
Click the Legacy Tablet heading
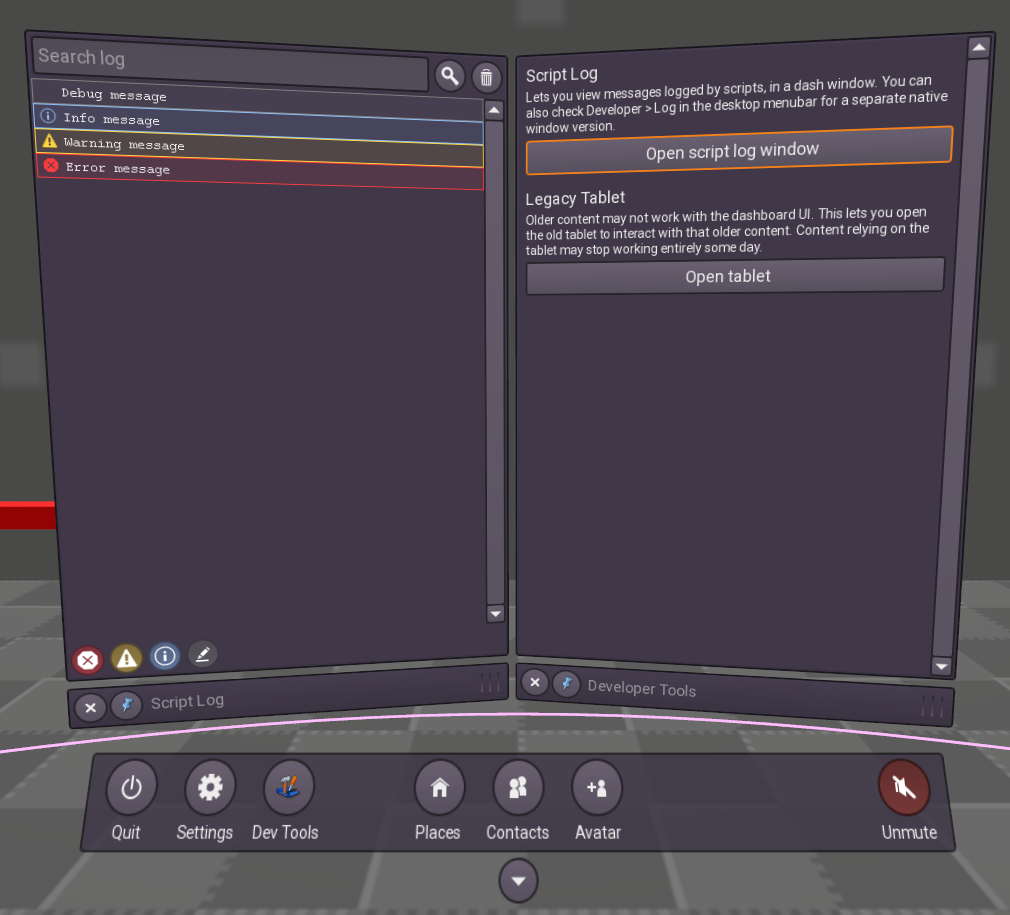pos(575,198)
